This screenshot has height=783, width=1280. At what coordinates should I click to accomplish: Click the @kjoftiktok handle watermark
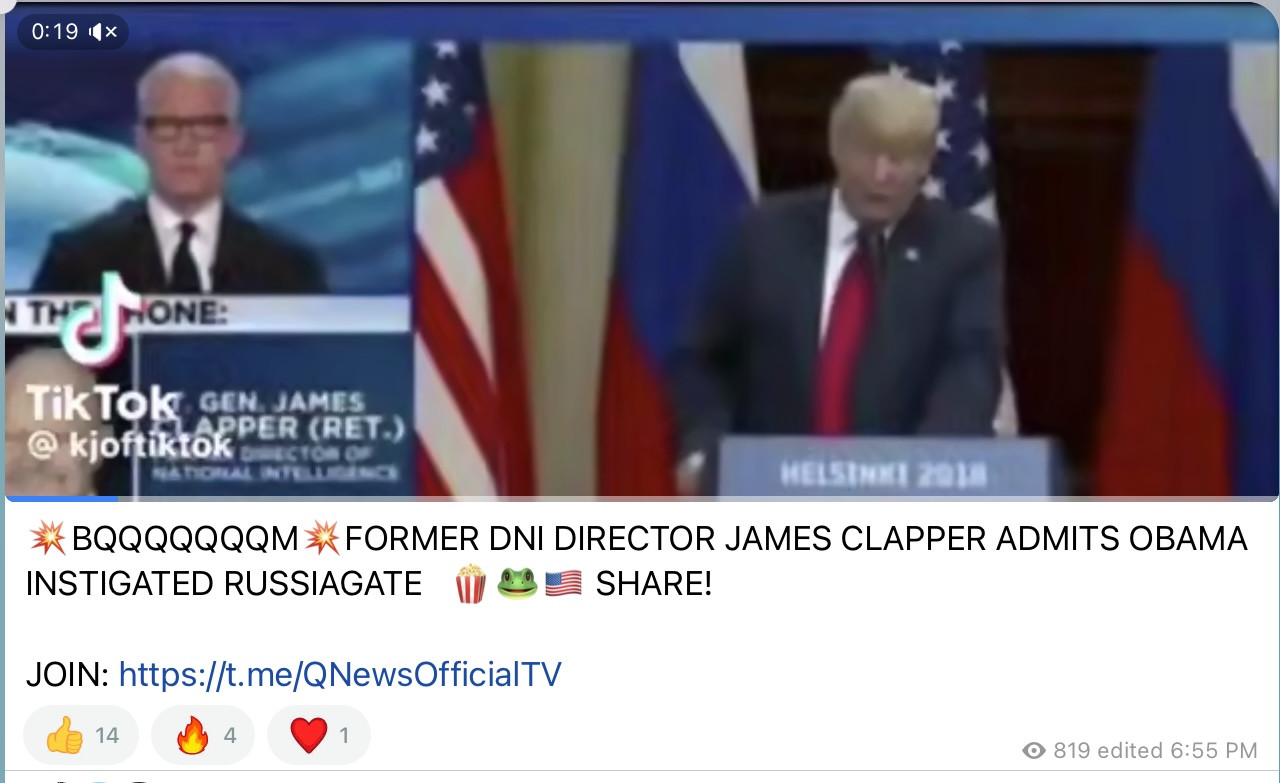(128, 446)
